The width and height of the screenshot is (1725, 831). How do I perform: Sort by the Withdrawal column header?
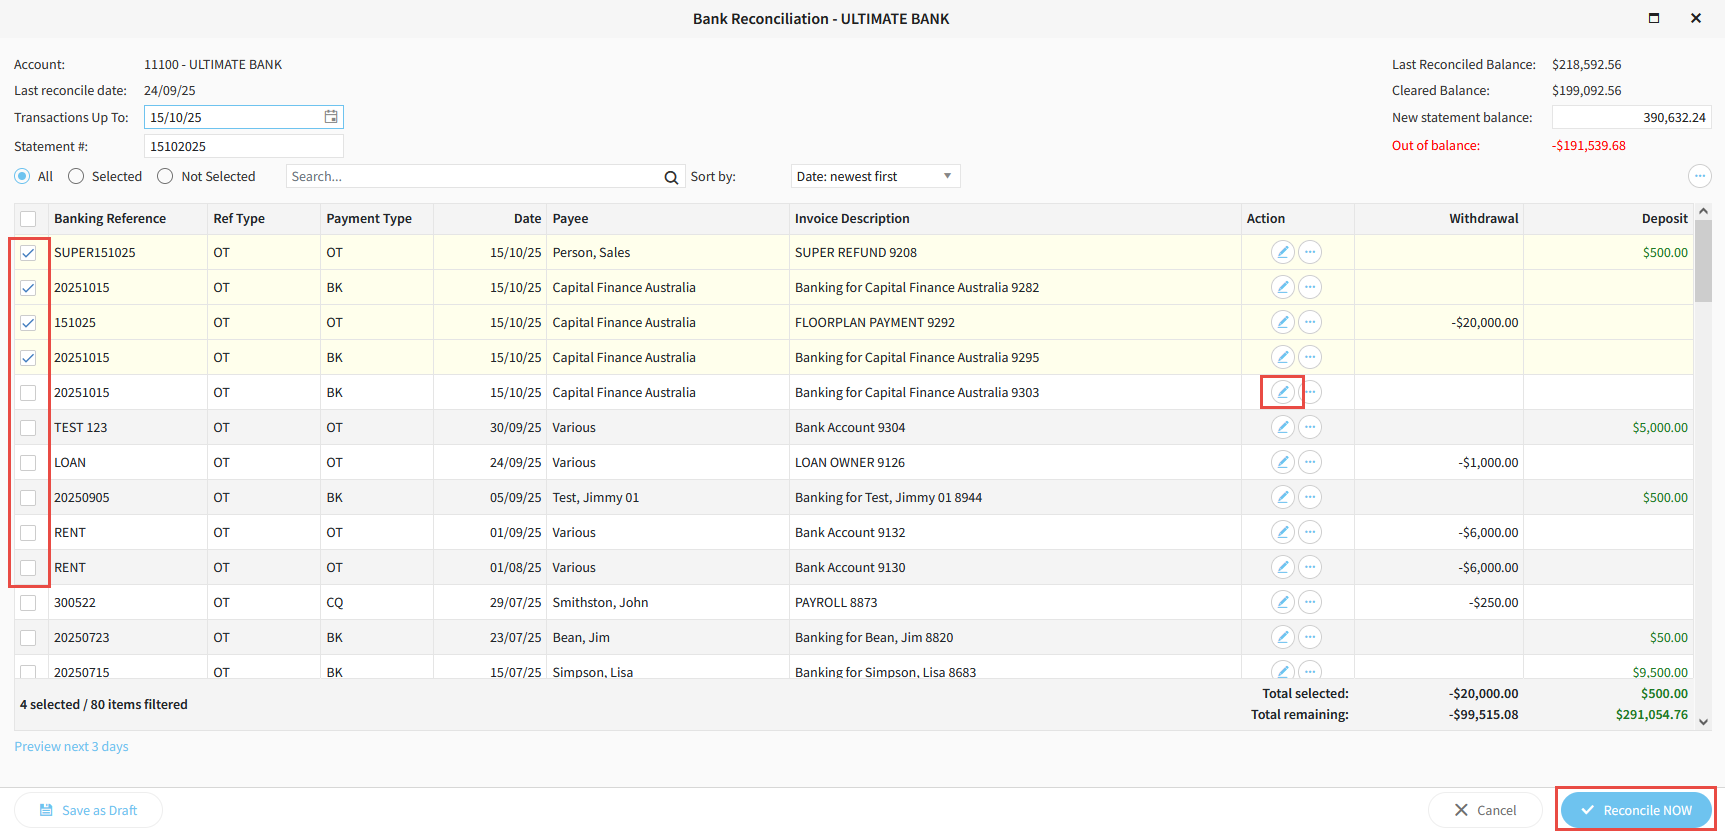1483,219
